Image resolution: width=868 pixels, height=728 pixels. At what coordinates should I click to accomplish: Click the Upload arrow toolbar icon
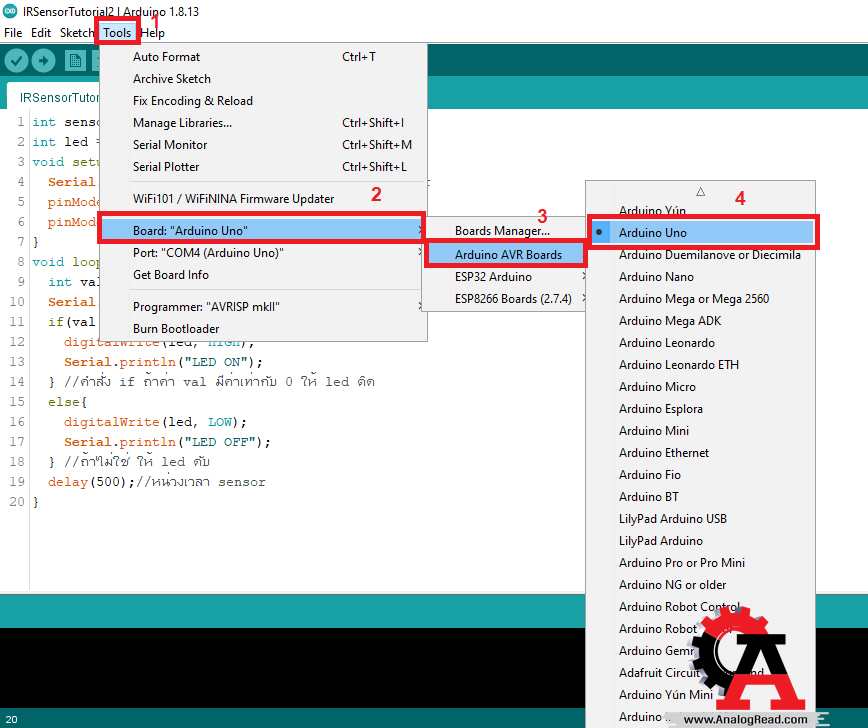coord(44,60)
